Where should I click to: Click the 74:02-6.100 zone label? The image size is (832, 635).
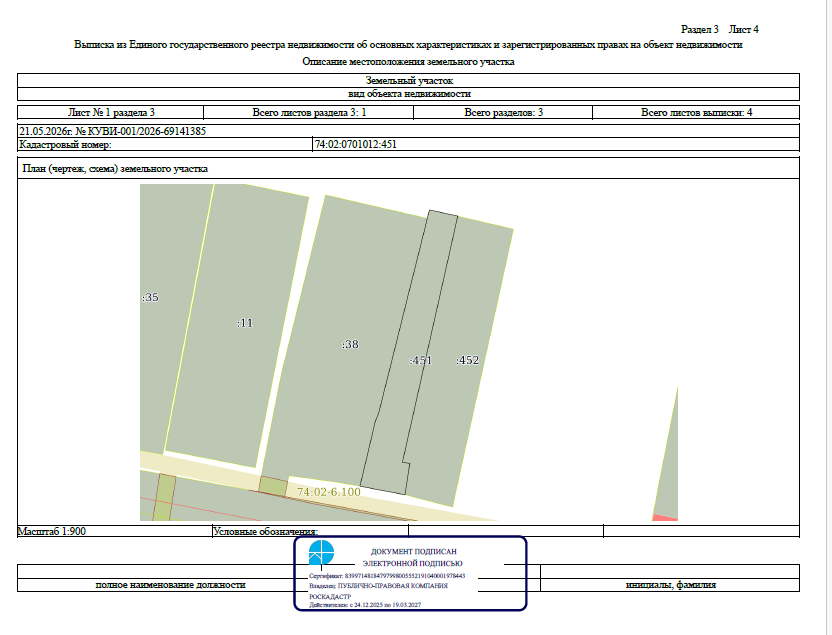328,492
